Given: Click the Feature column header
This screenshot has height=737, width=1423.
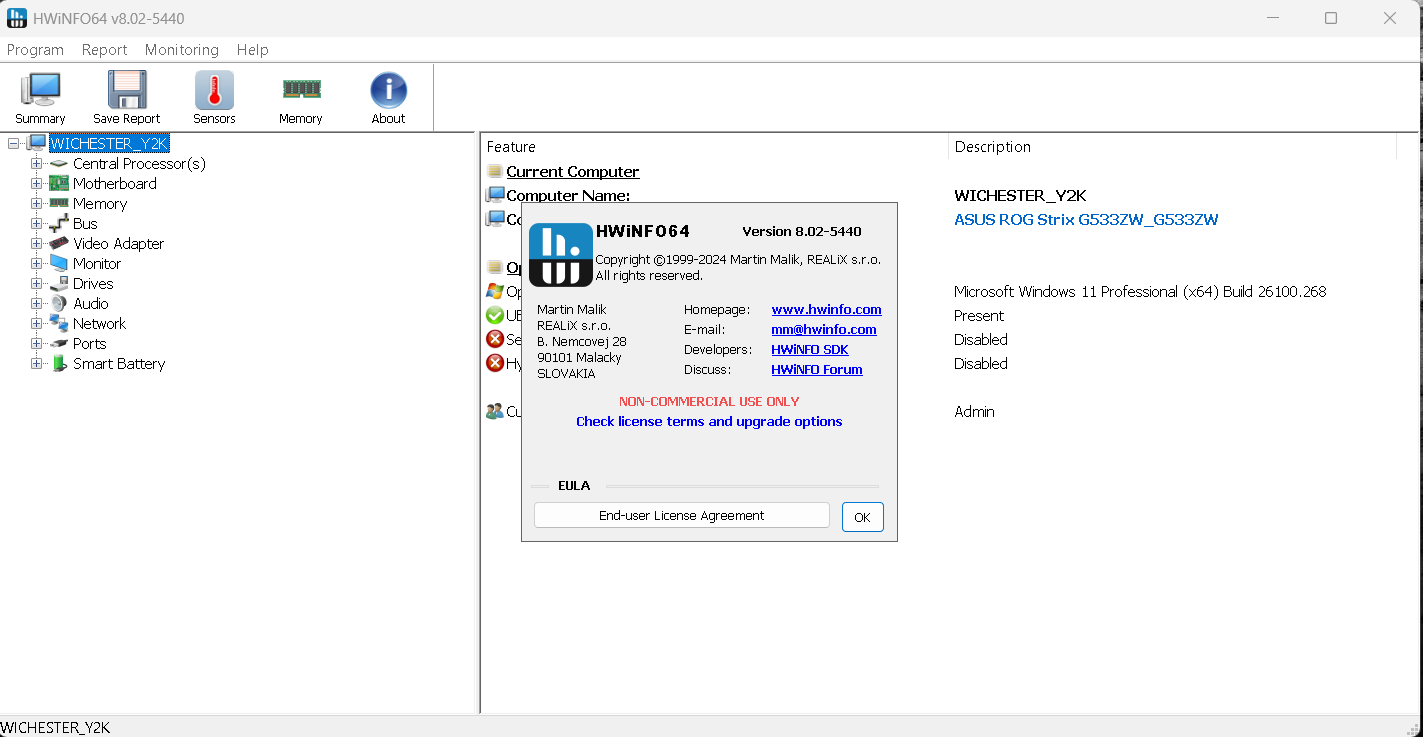Looking at the screenshot, I should pos(714,147).
